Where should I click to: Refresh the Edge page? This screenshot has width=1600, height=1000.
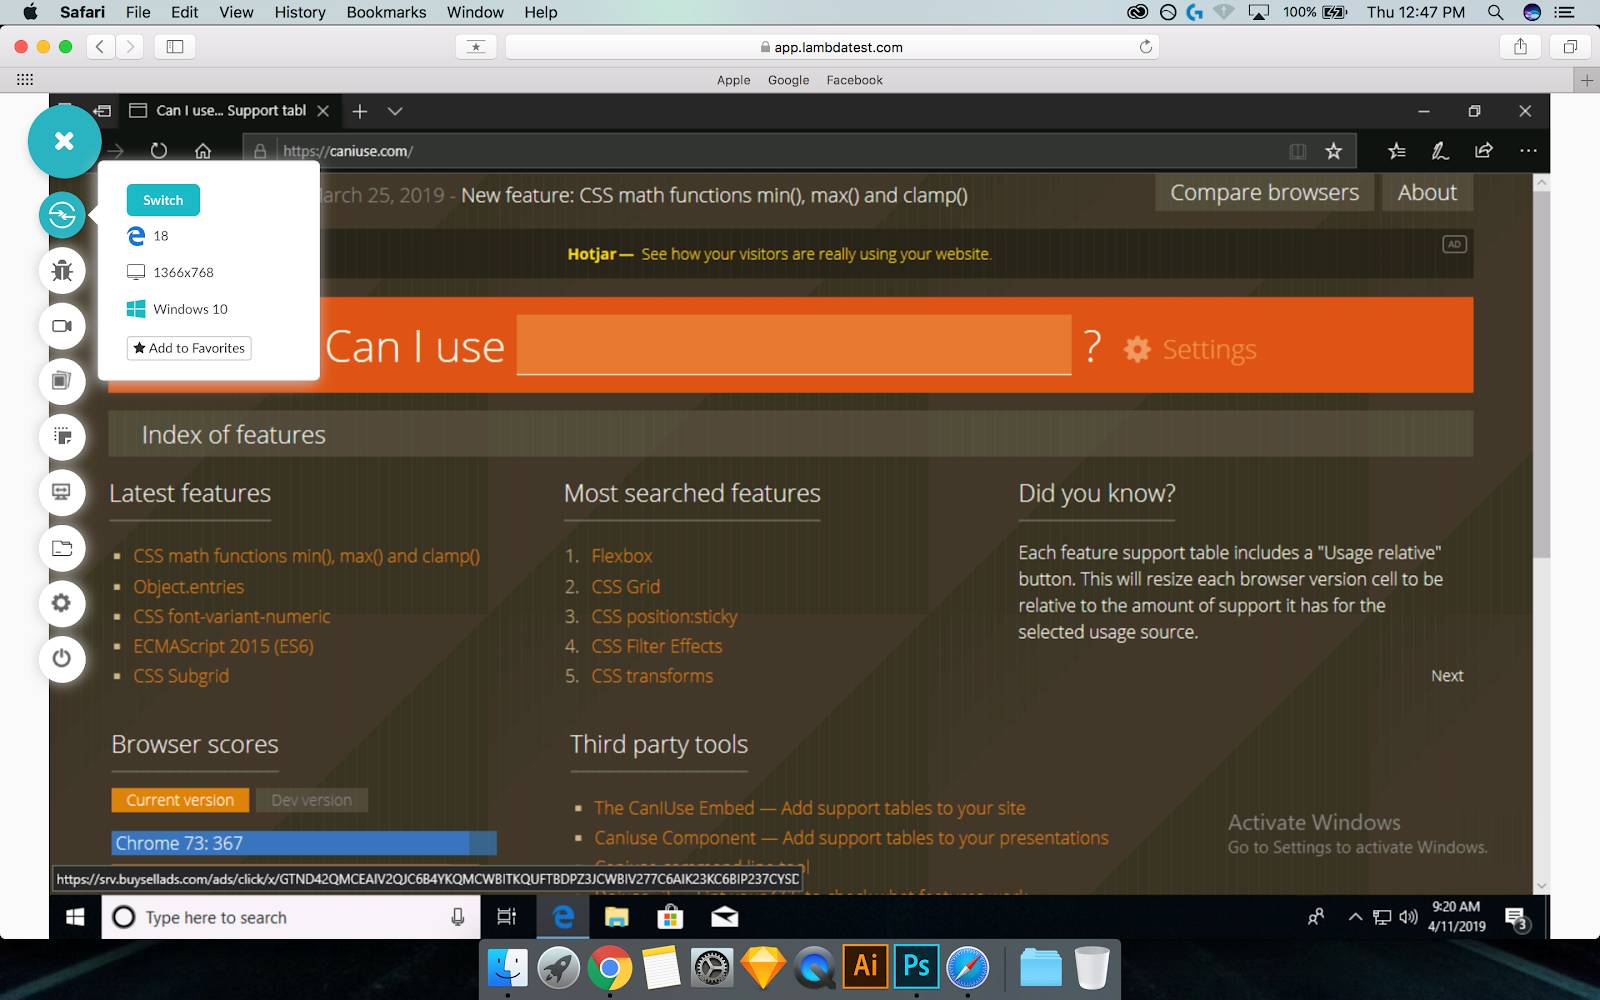click(x=159, y=151)
